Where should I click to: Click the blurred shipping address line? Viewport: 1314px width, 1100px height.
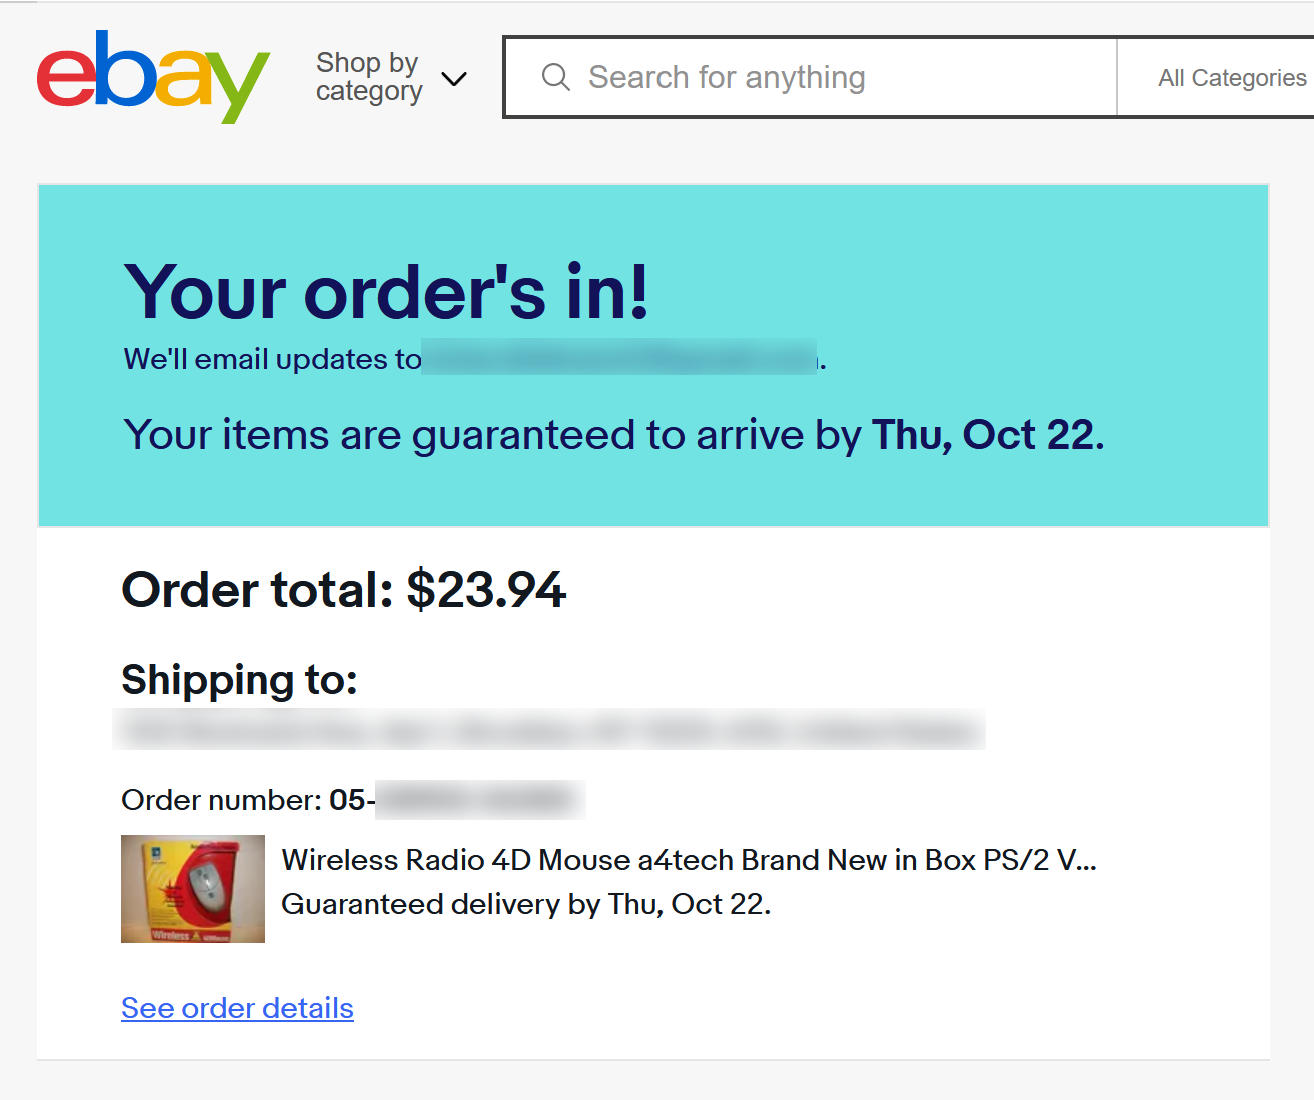[550, 729]
